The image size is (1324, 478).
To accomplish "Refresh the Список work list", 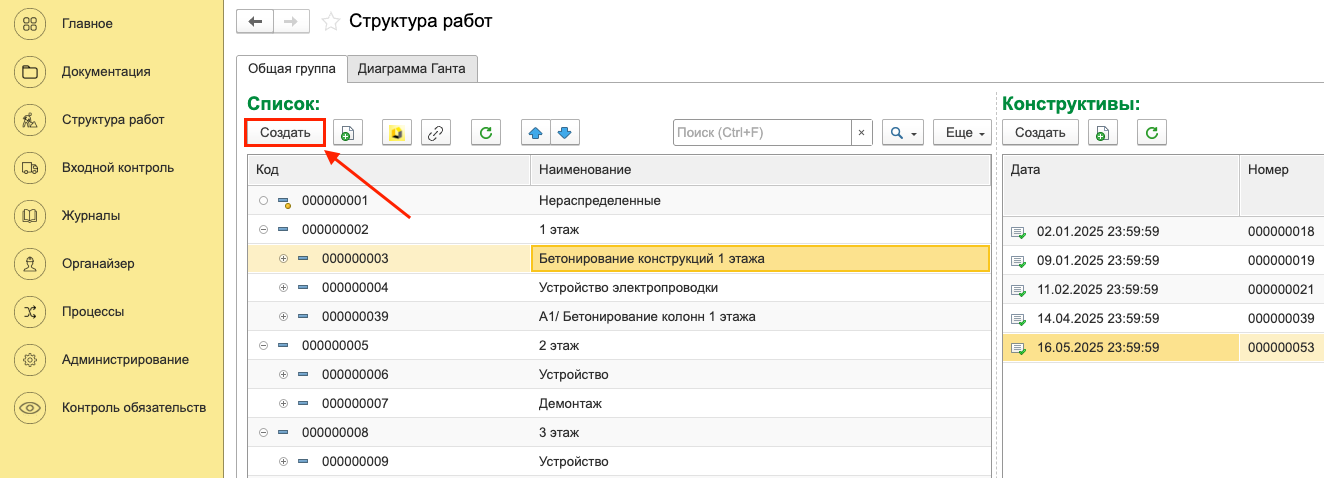I will [486, 133].
